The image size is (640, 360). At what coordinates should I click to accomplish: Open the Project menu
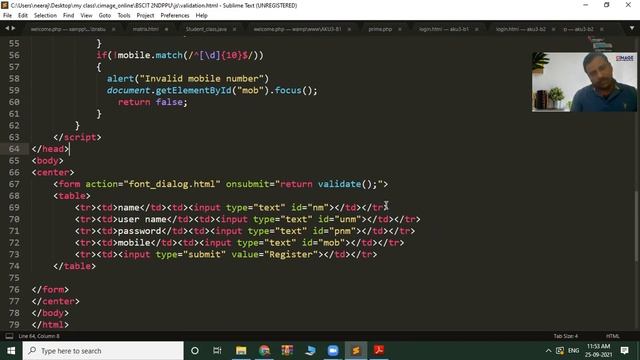[x=145, y=16]
